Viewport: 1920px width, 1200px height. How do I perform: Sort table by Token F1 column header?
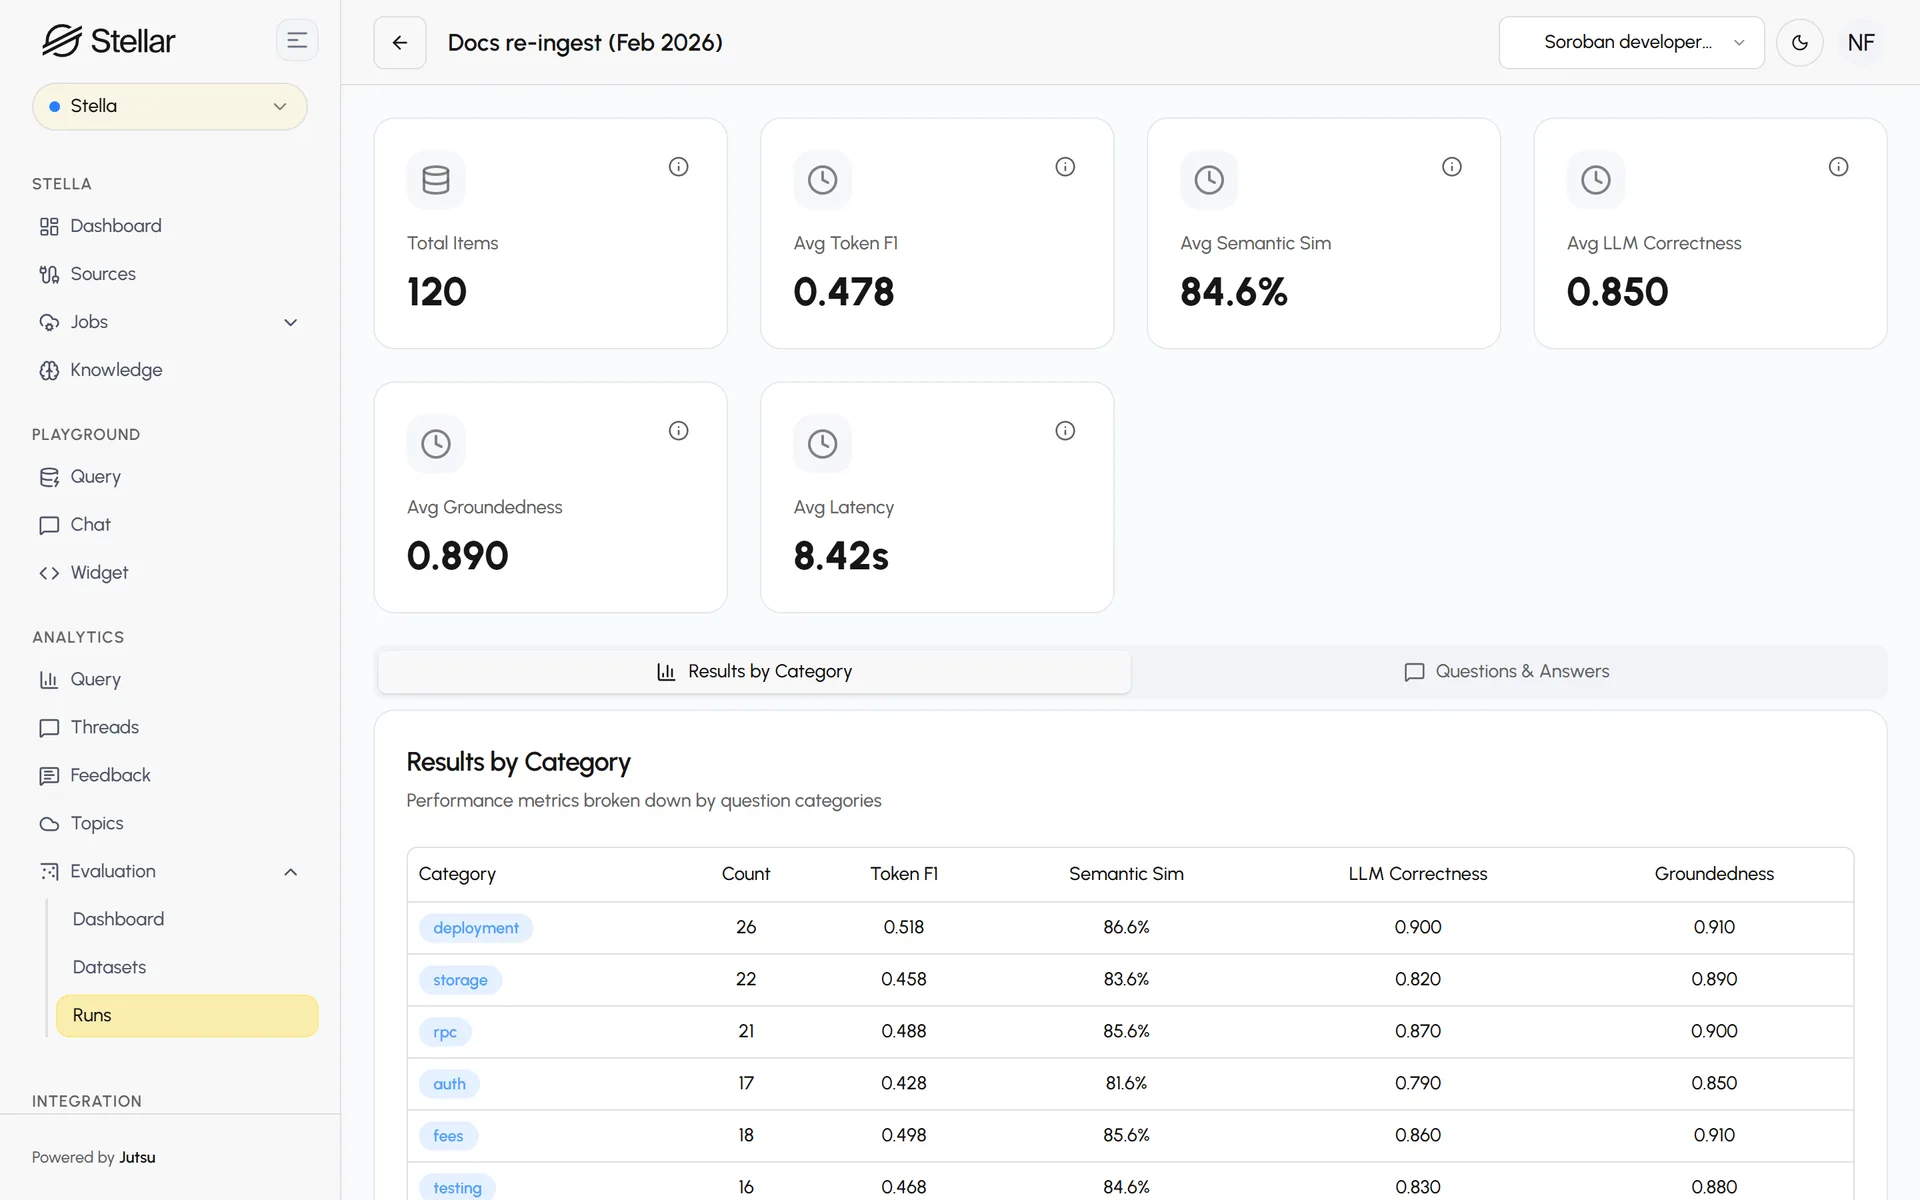pos(904,874)
